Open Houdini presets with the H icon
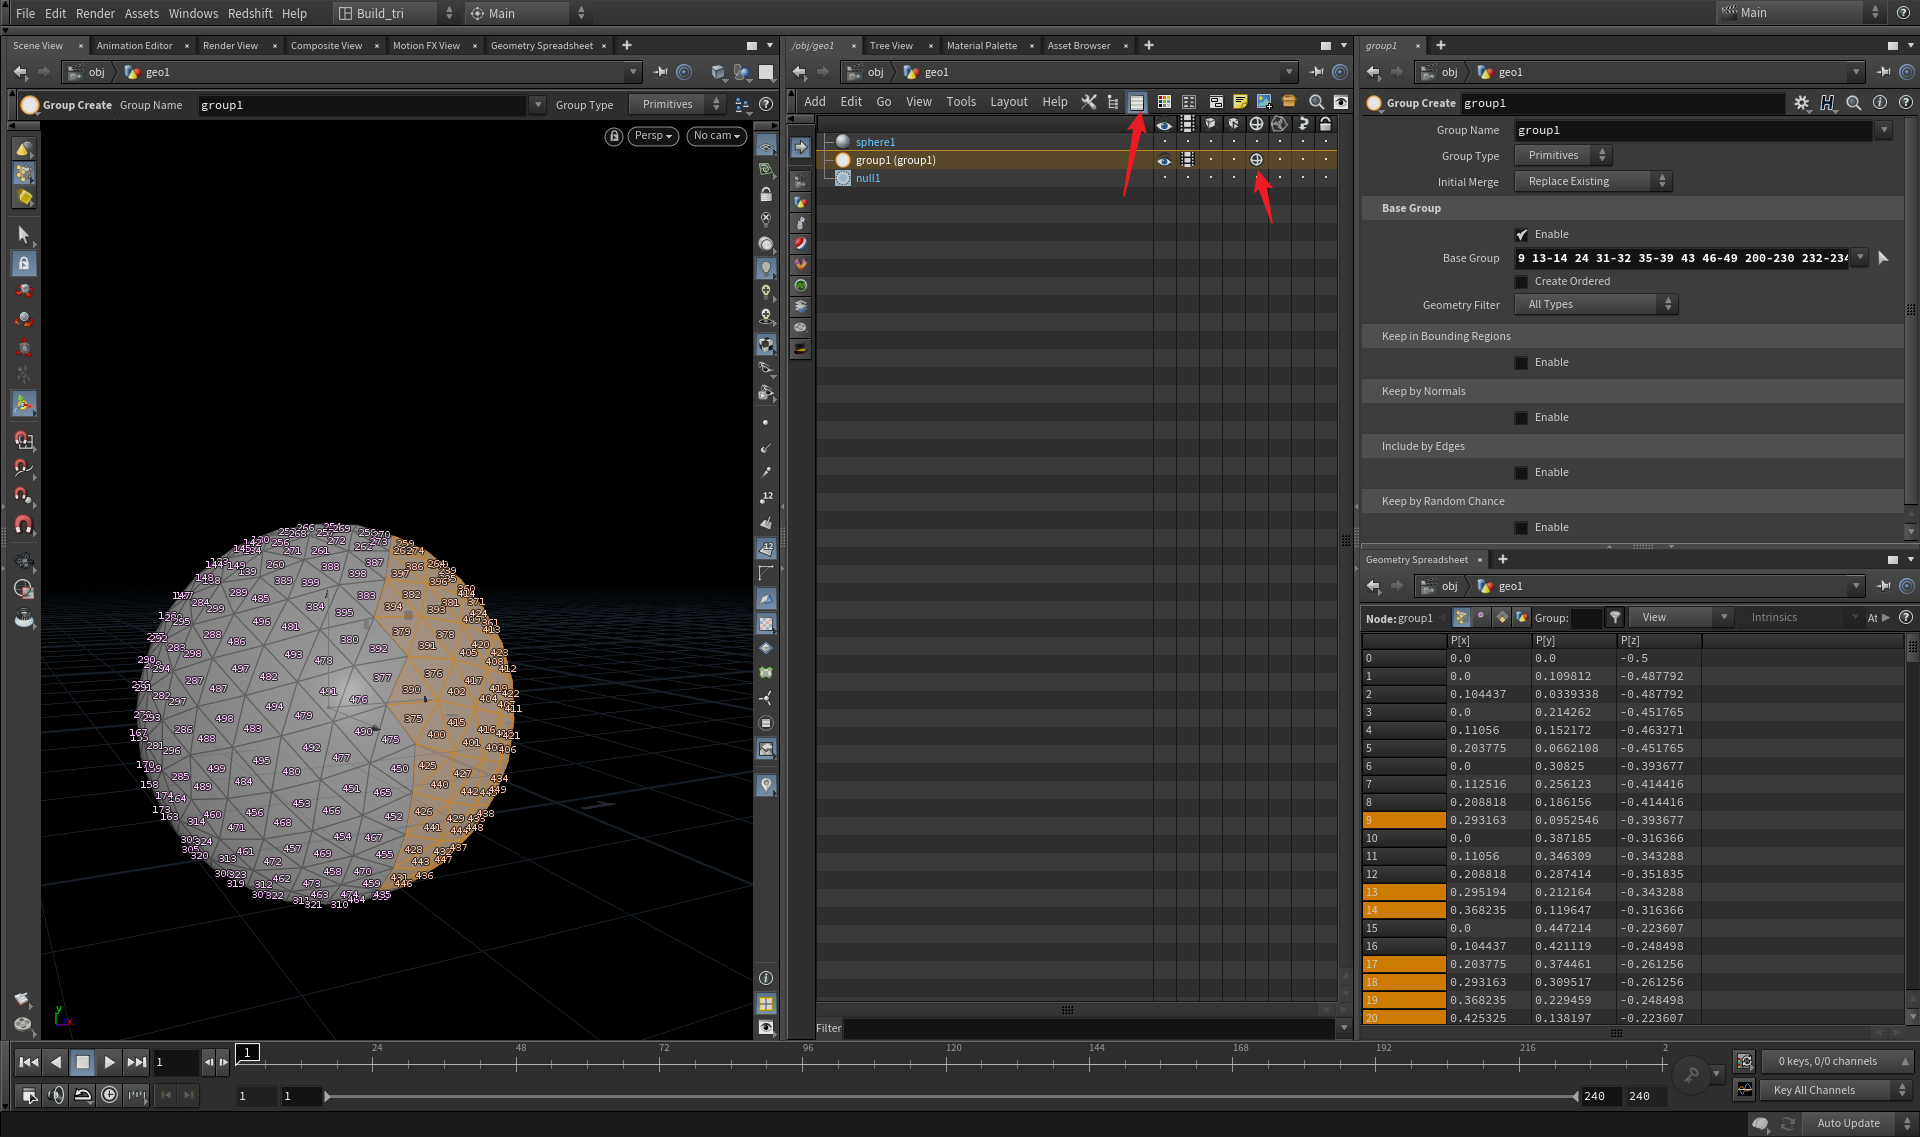The height and width of the screenshot is (1137, 1920). [1828, 102]
